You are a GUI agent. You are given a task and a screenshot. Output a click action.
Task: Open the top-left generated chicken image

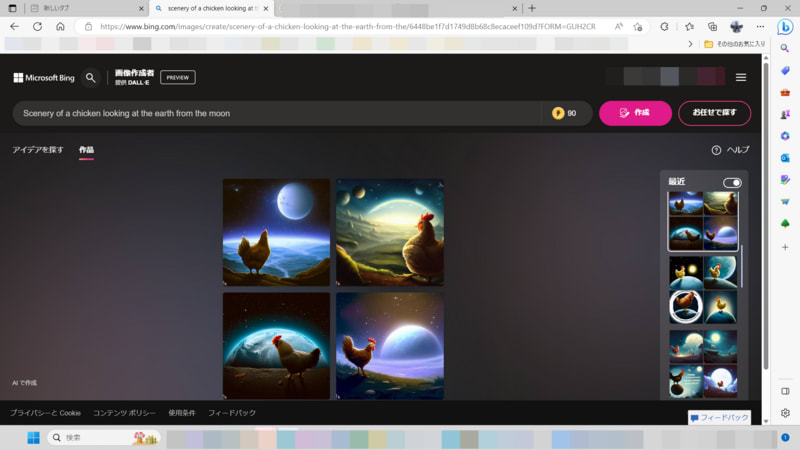[x=276, y=232]
